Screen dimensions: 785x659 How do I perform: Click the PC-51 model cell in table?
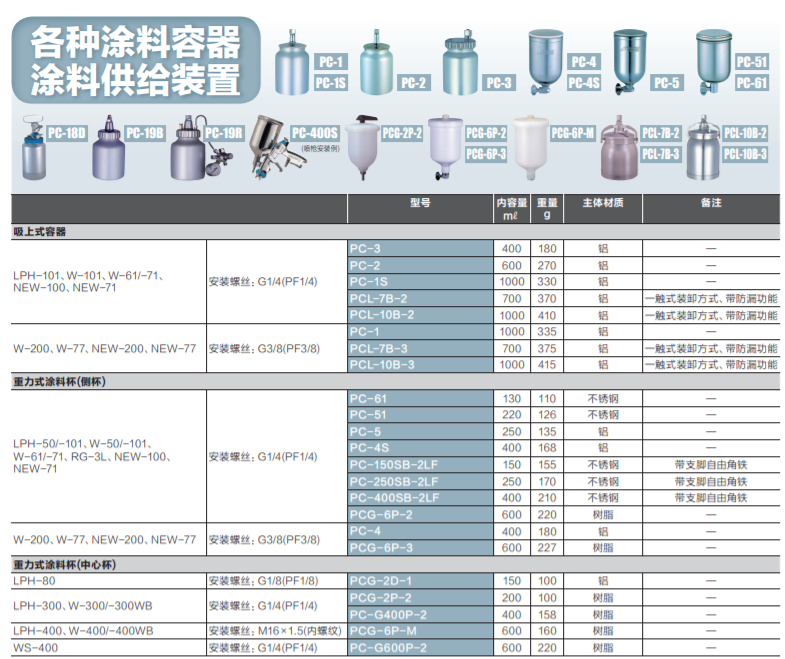(x=420, y=415)
